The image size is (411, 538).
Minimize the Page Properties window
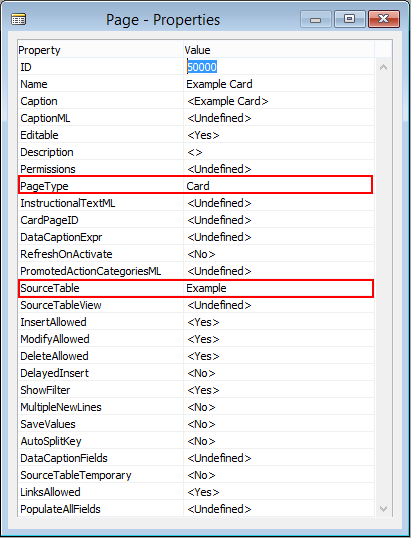point(315,19)
